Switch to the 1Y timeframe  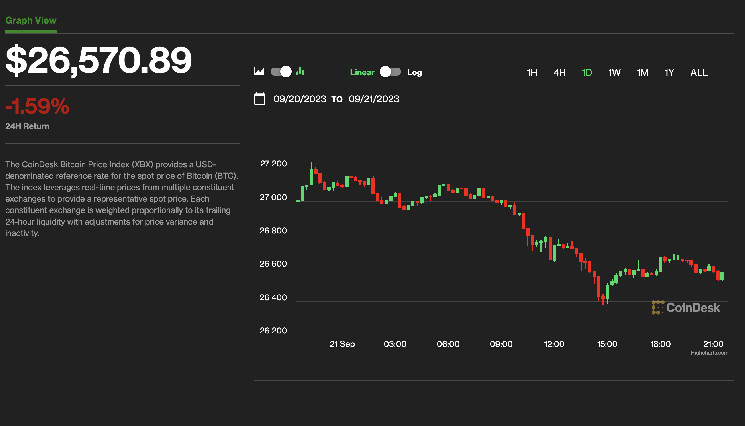(669, 72)
